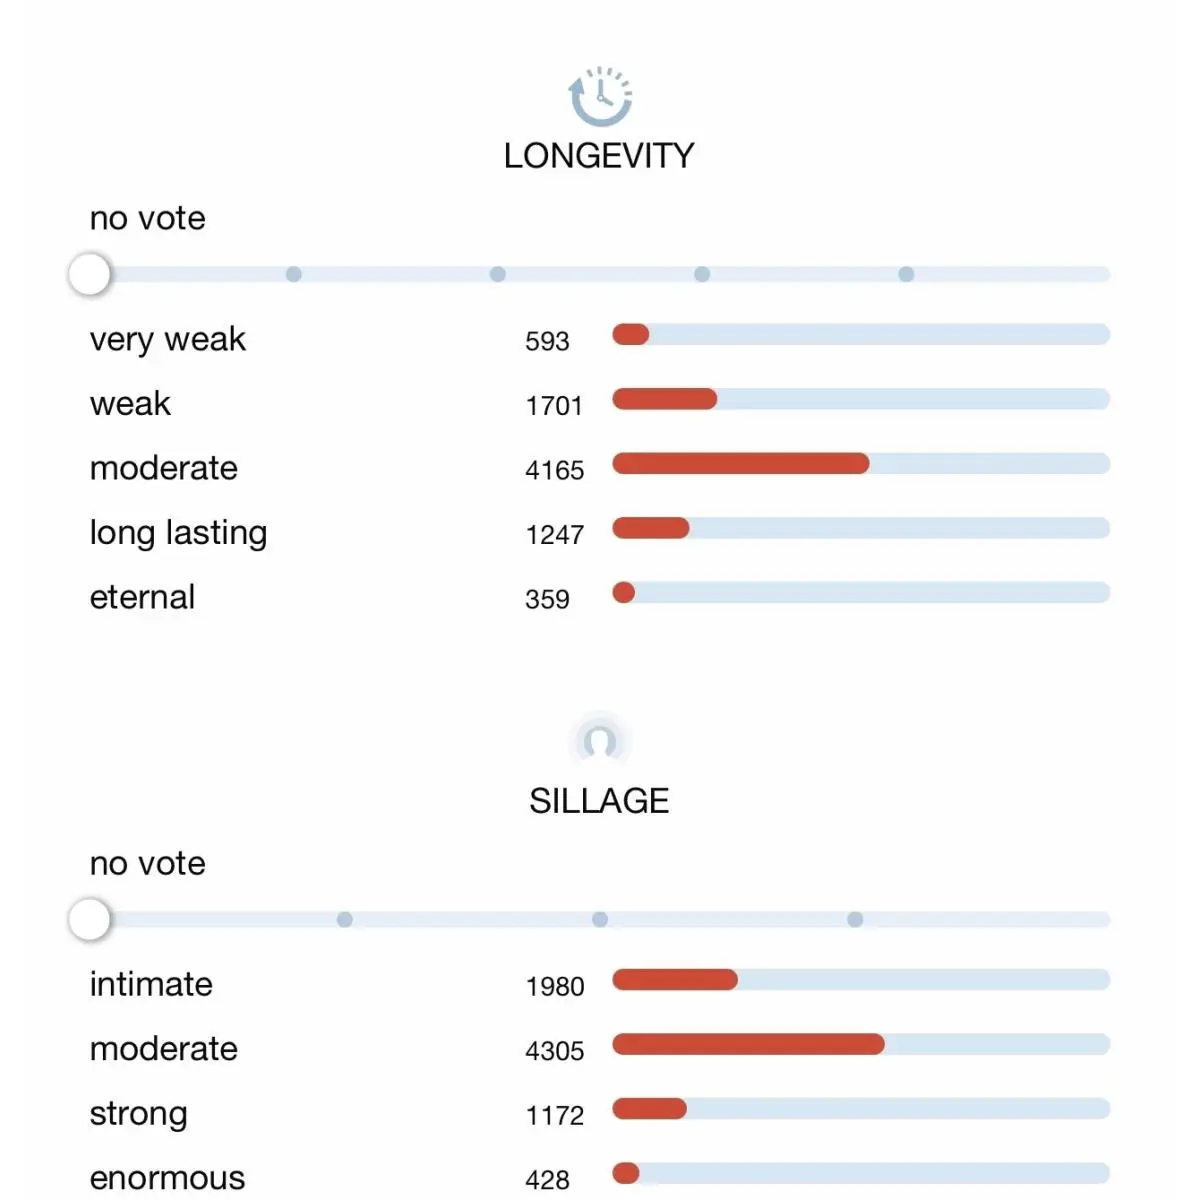
Task: Click the sillage 'moderate' bar with 4305 votes
Action: coord(861,1044)
